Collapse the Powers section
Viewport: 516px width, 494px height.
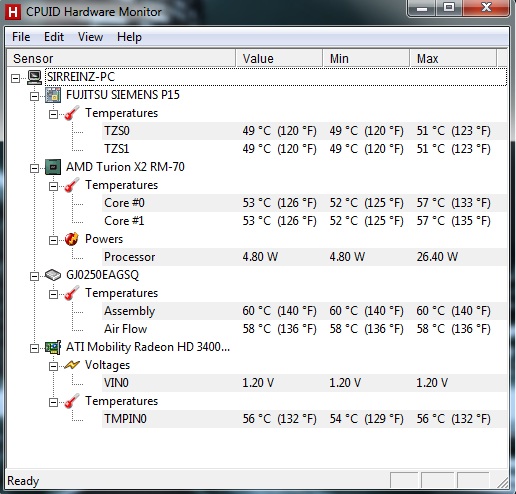pos(53,240)
